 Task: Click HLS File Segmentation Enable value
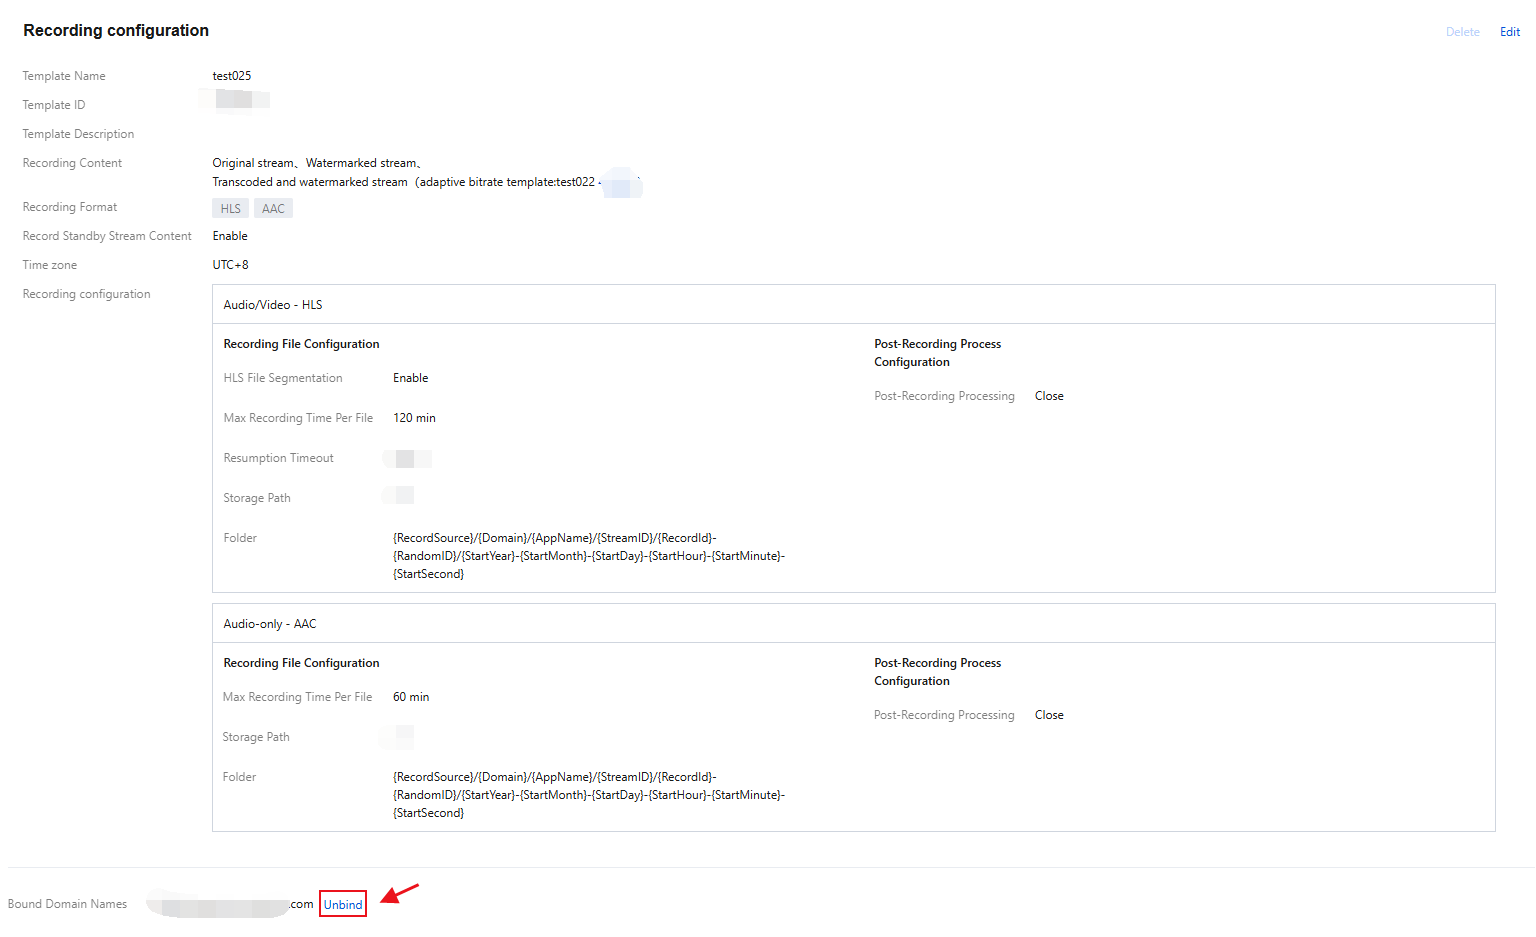pyautogui.click(x=410, y=378)
